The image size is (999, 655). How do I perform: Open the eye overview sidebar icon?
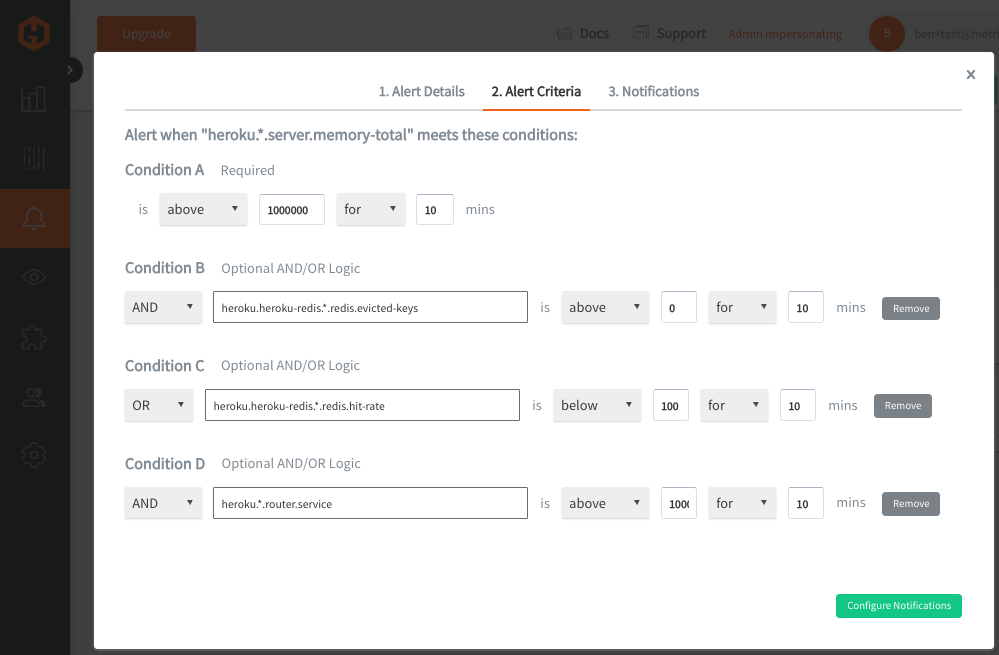point(34,277)
